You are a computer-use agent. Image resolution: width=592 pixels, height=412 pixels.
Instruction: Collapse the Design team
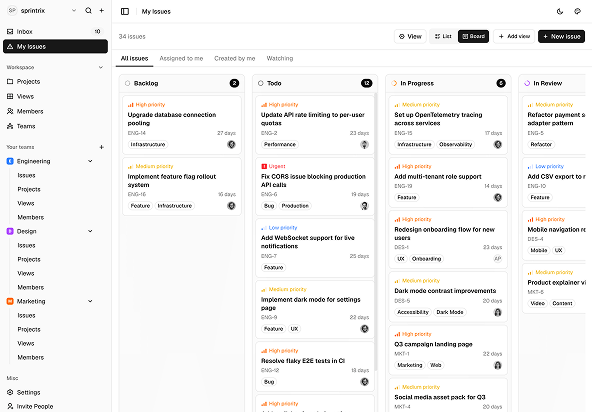click(x=90, y=231)
